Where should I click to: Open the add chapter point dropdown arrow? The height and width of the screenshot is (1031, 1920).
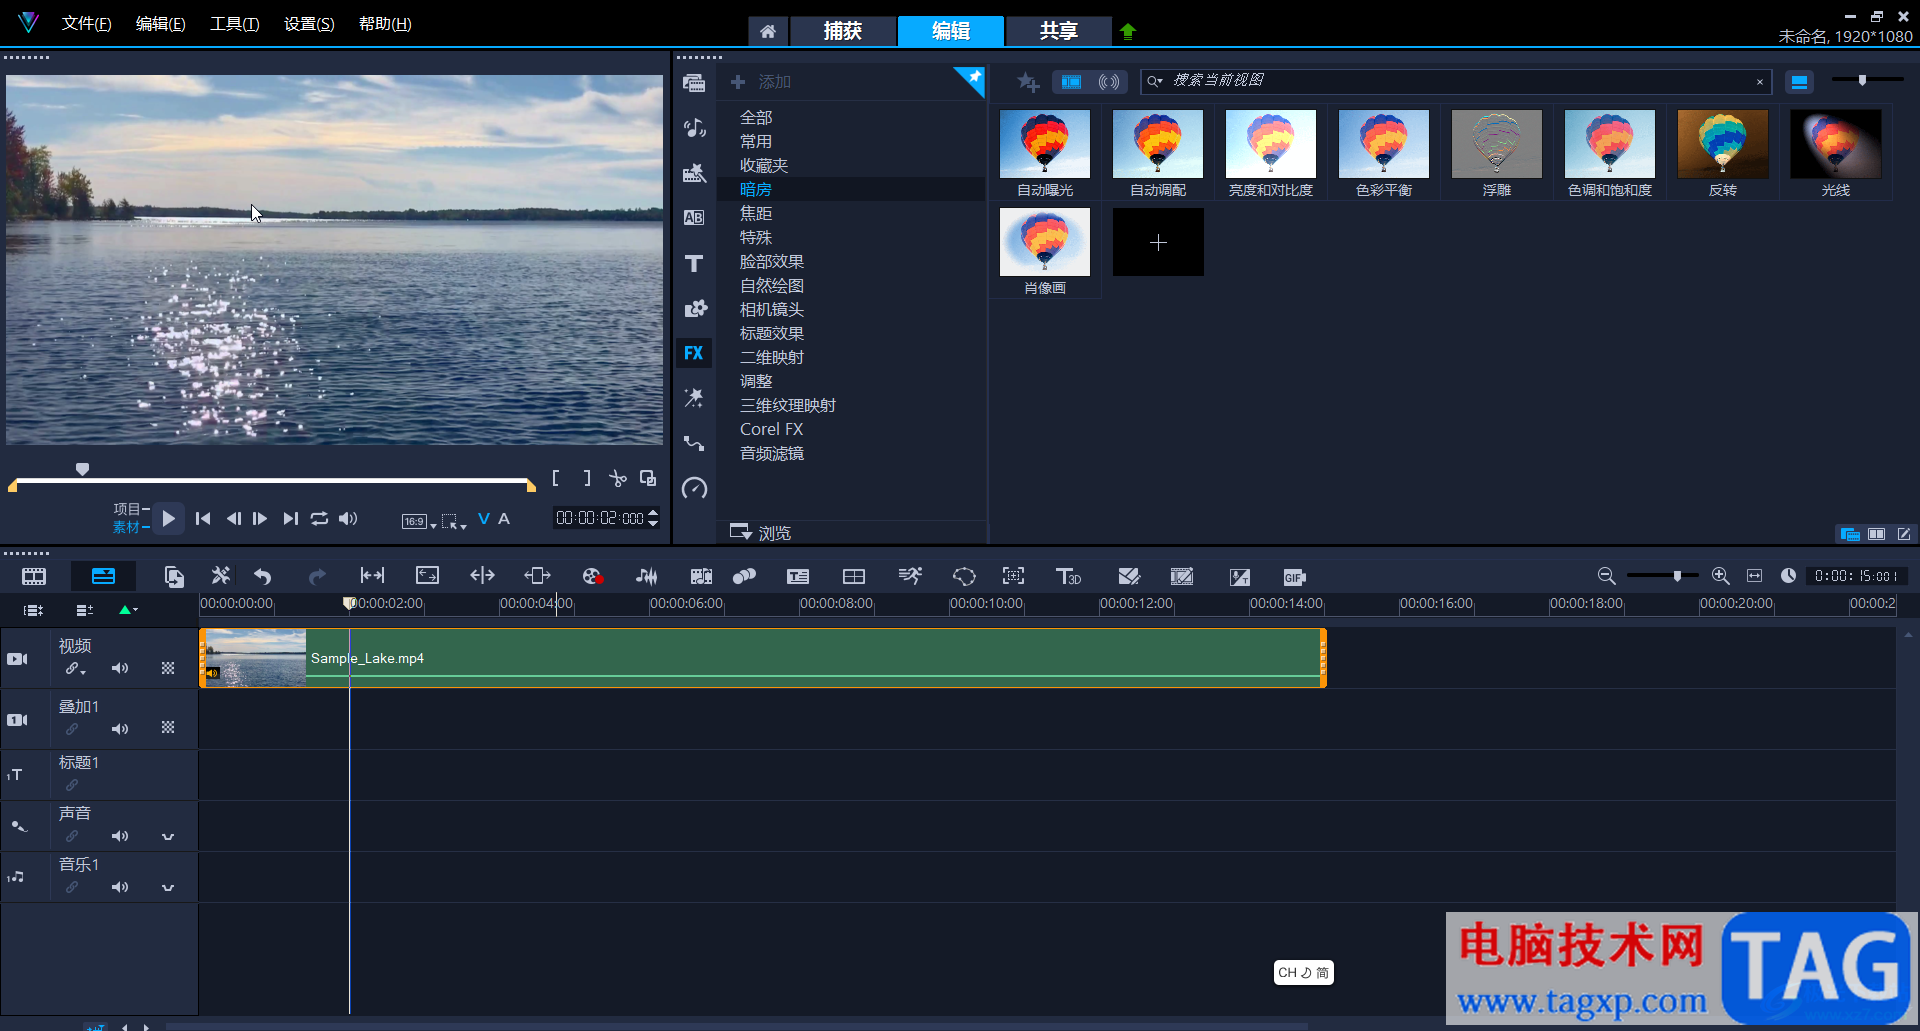[x=135, y=610]
